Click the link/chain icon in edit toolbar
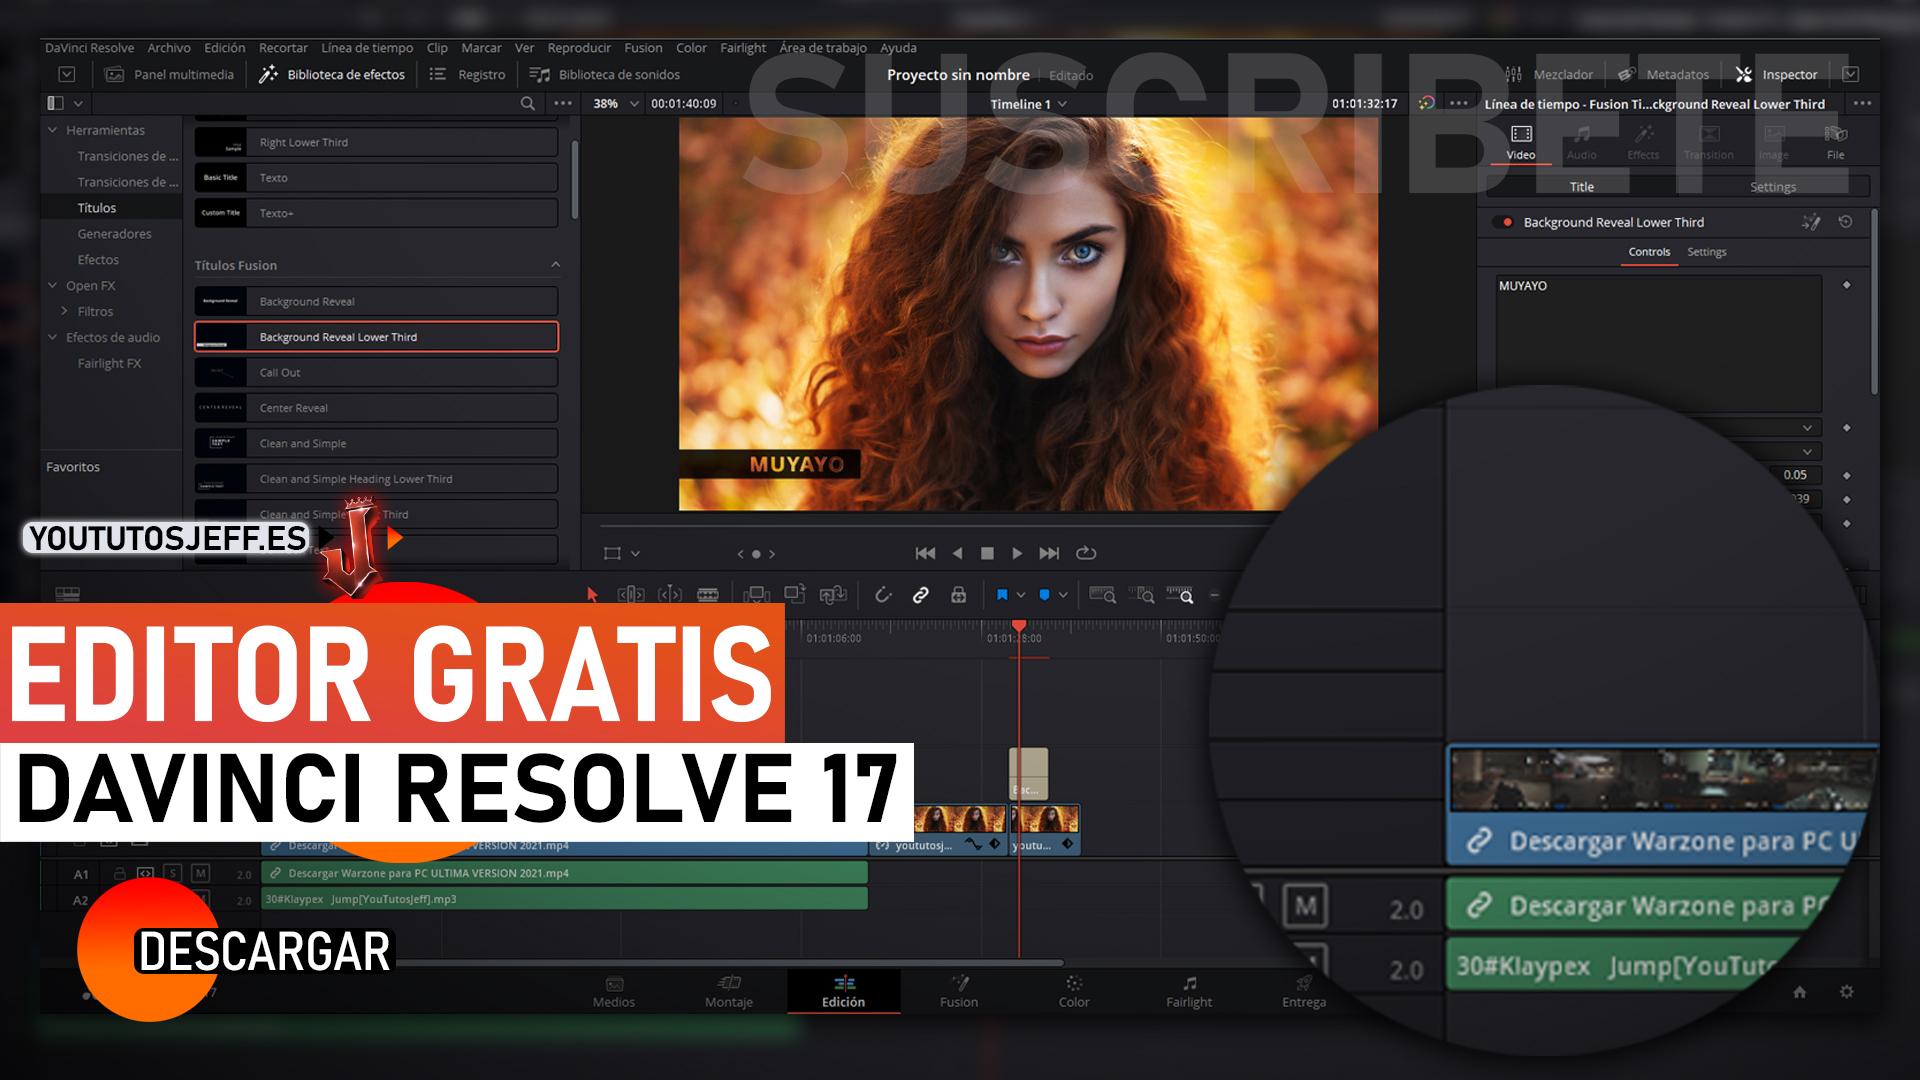The height and width of the screenshot is (1080, 1920). pos(919,593)
